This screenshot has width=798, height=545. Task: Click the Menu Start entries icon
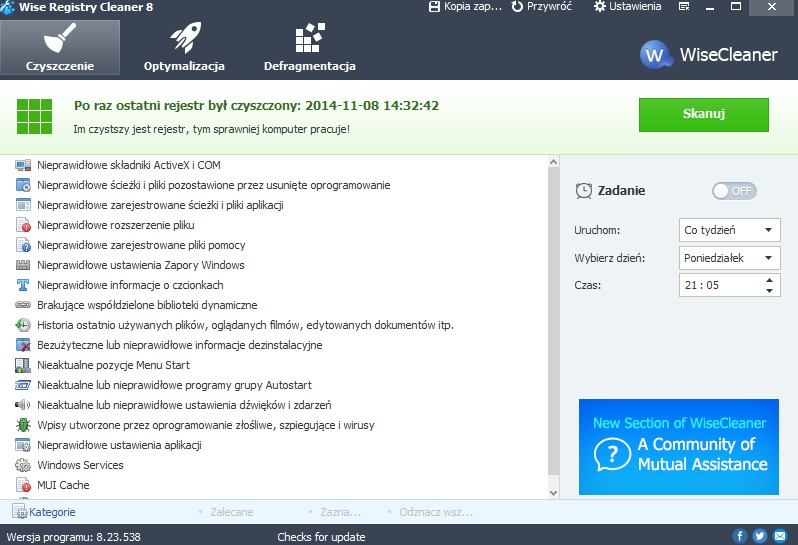23,365
